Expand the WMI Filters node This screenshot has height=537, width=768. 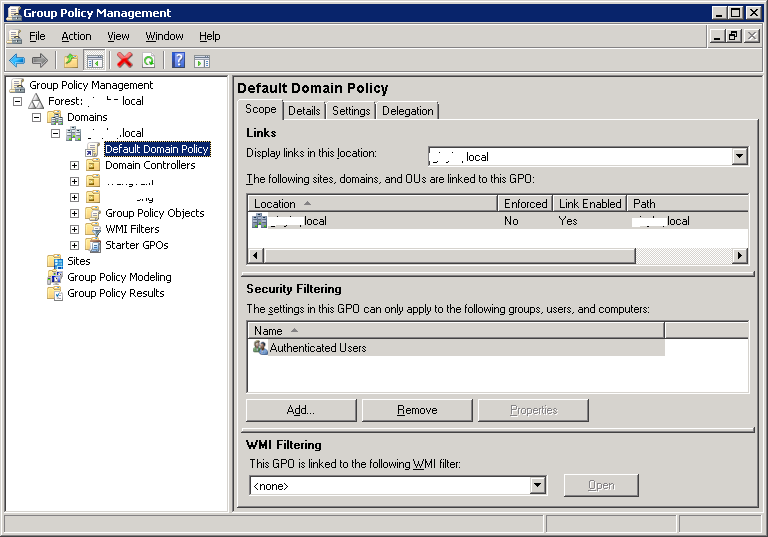[74, 229]
